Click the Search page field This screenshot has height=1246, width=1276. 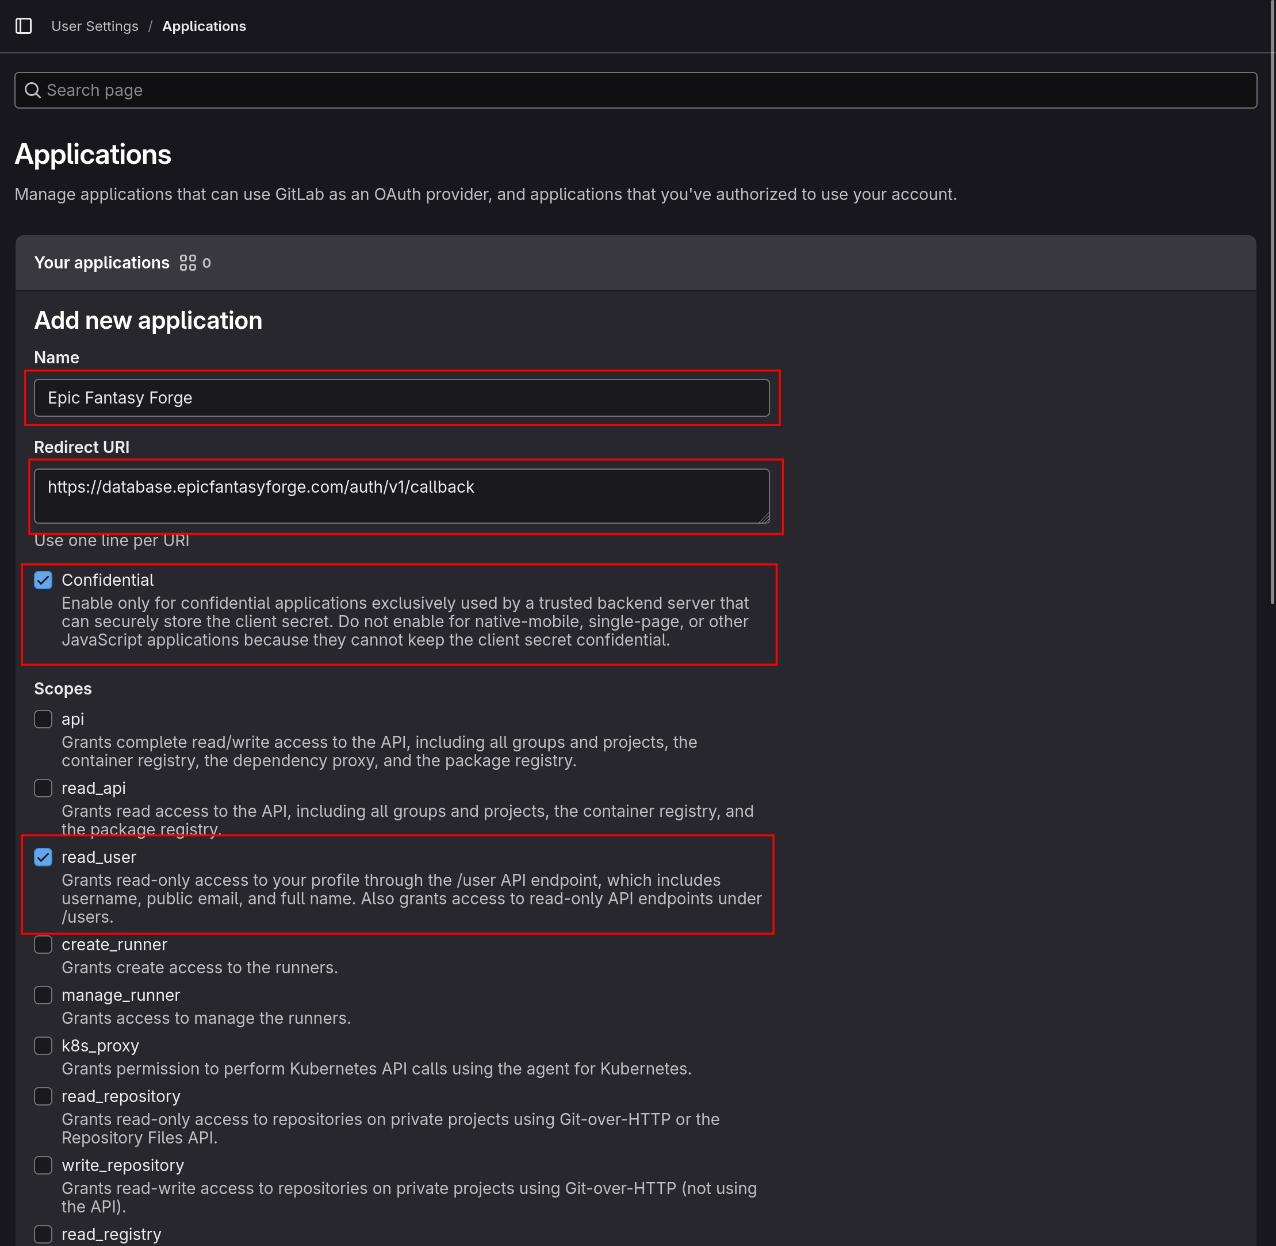click(x=636, y=90)
